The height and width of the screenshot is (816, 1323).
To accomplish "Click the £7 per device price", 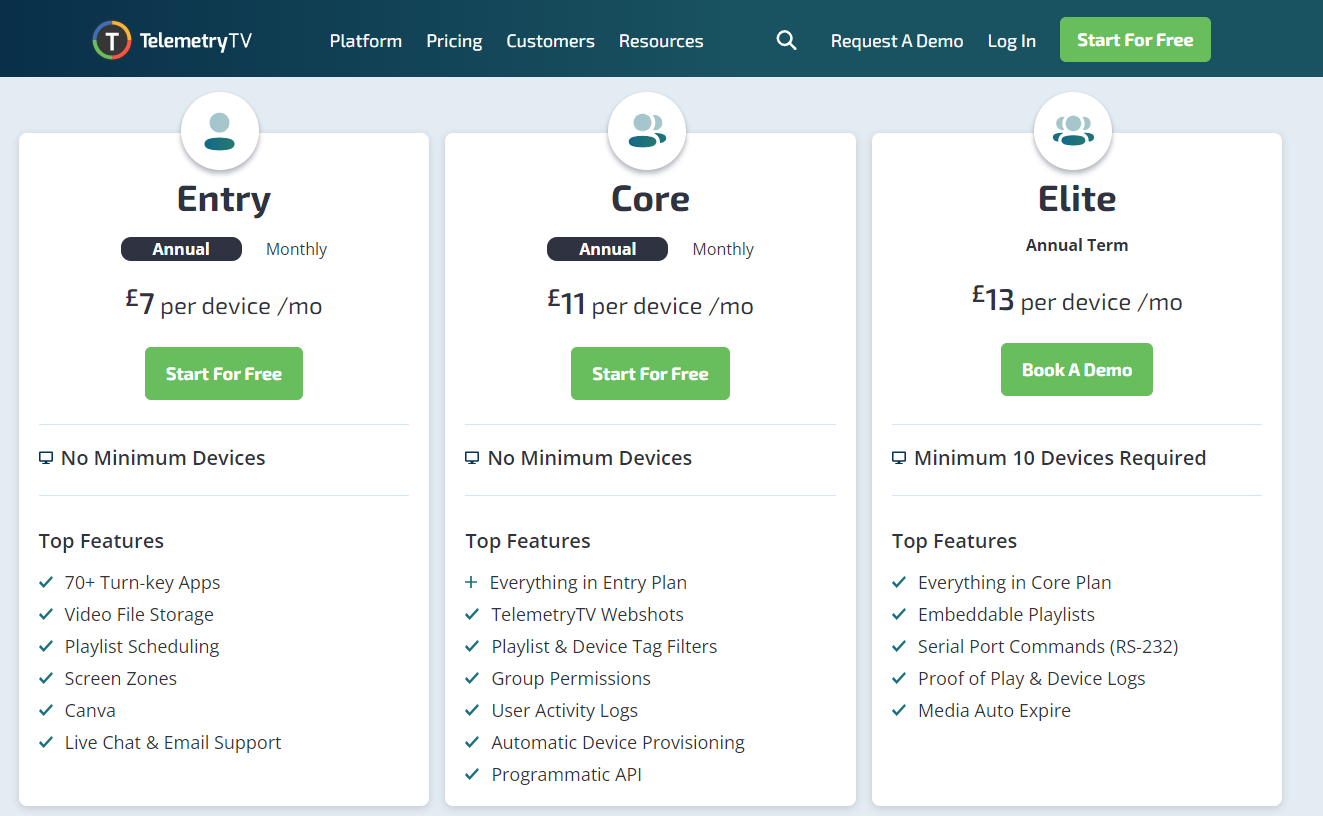I will coord(224,303).
